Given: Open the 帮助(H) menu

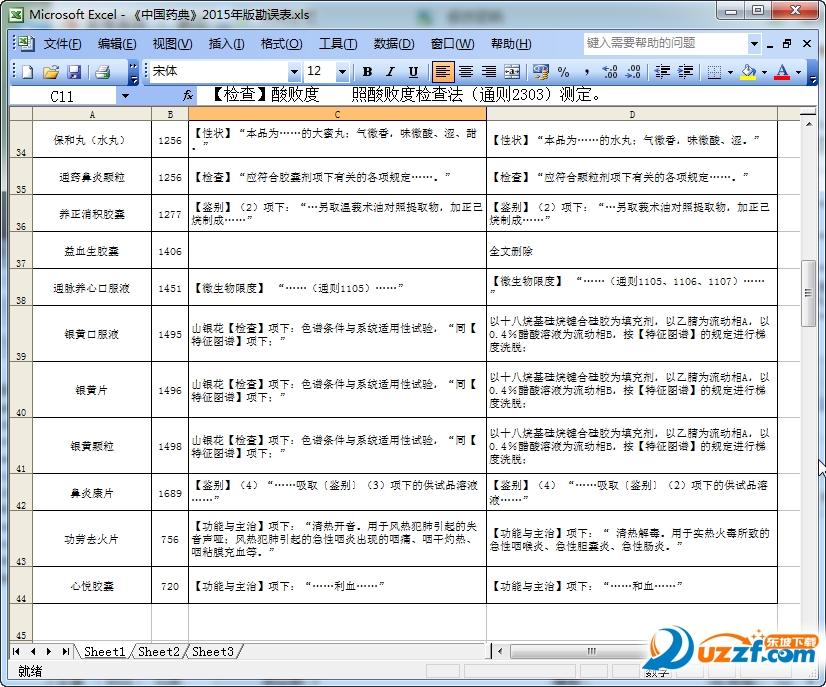Looking at the screenshot, I should coord(511,44).
